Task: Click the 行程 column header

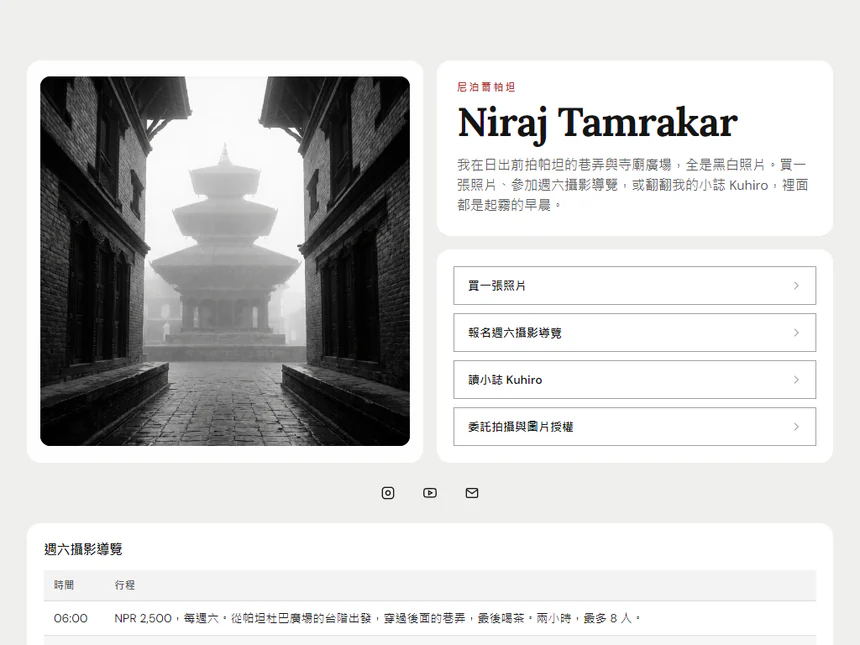Action: pyautogui.click(x=125, y=585)
